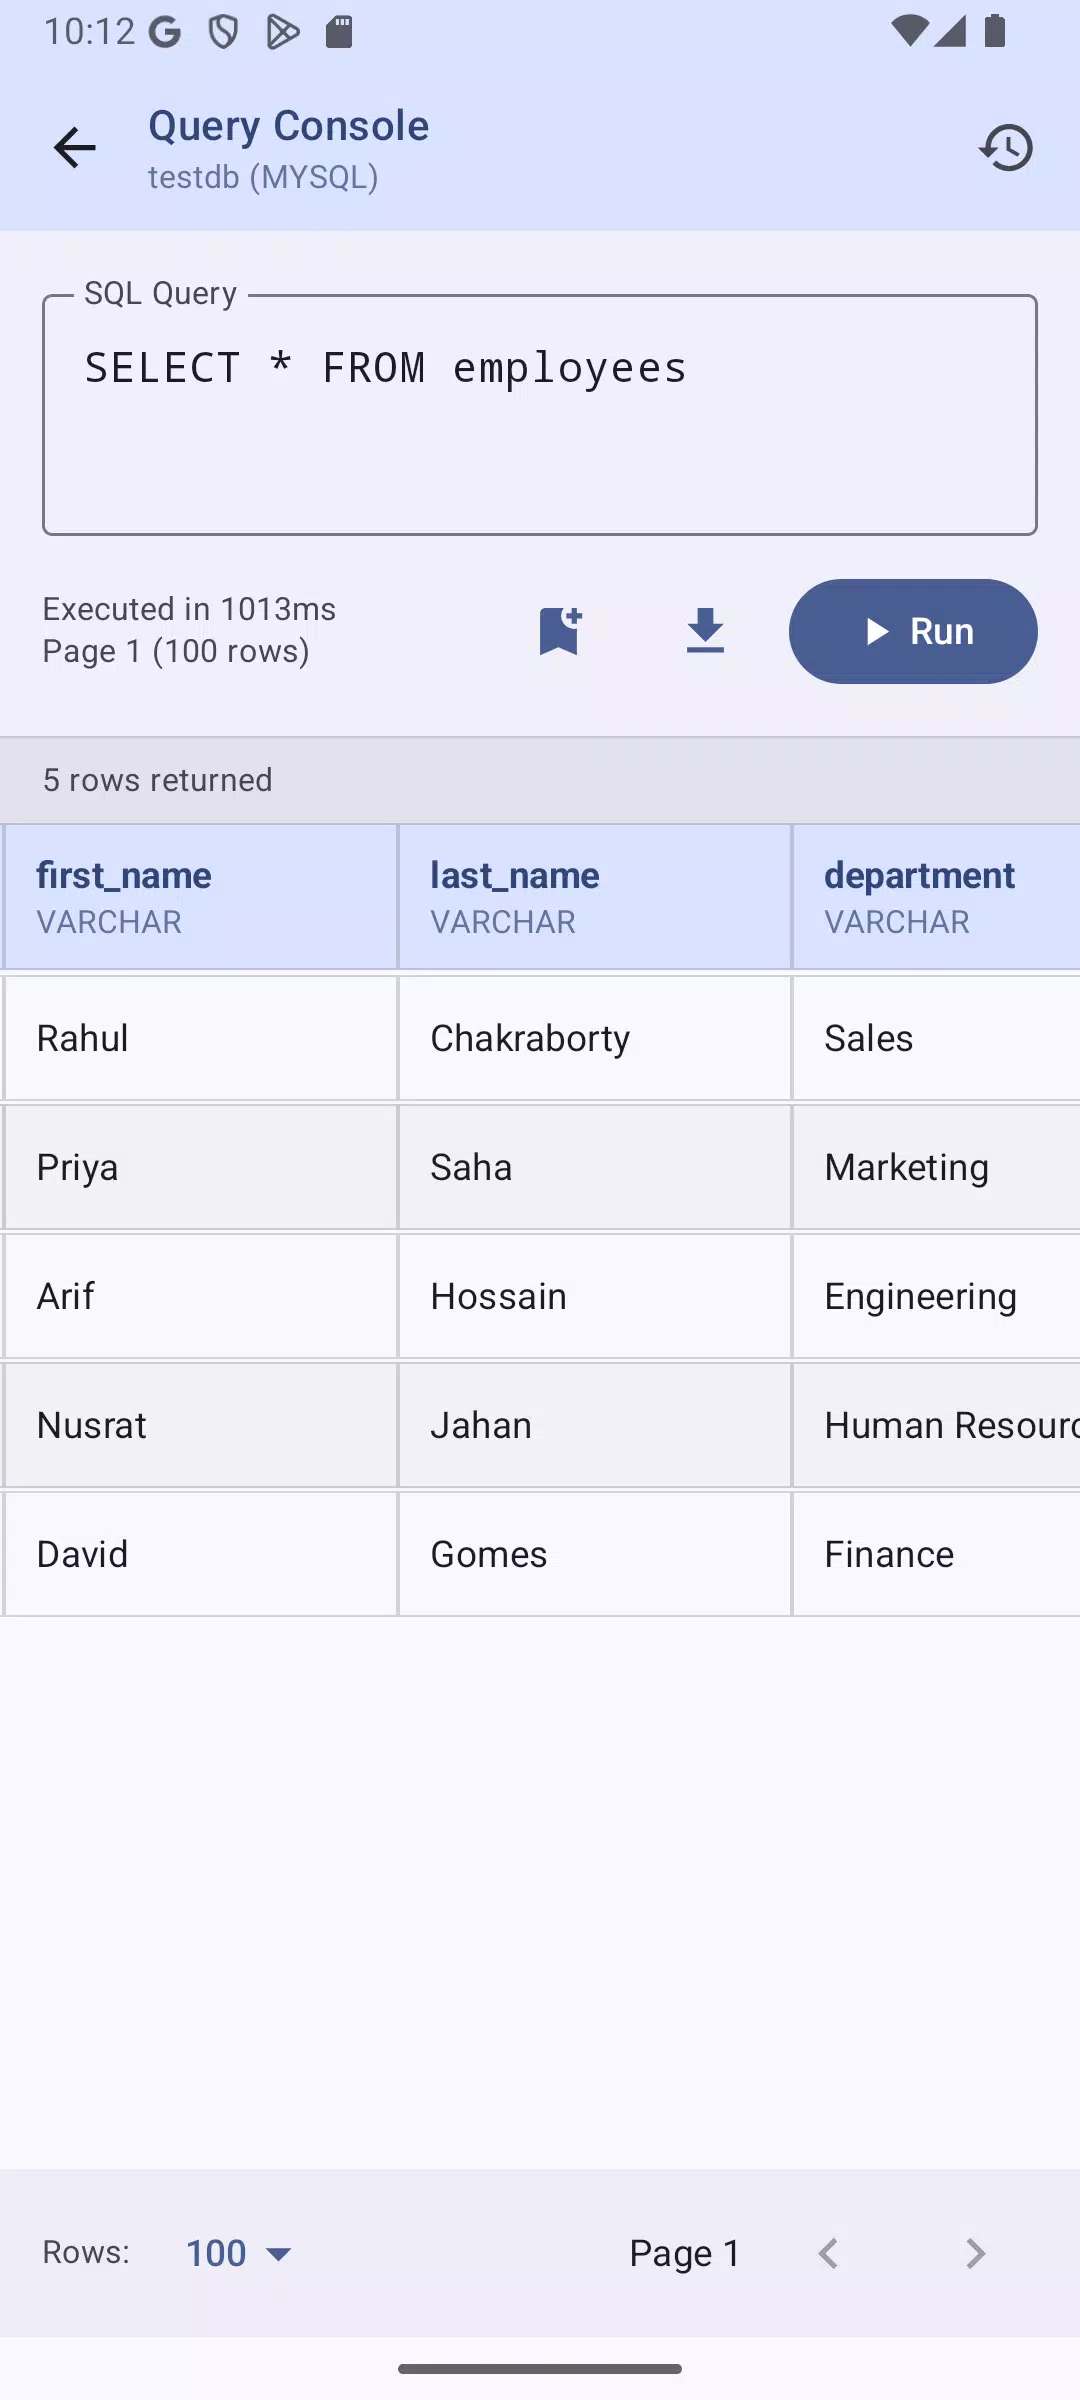Click the rows-per-page dropdown arrow
This screenshot has width=1080, height=2400.
coord(278,2254)
